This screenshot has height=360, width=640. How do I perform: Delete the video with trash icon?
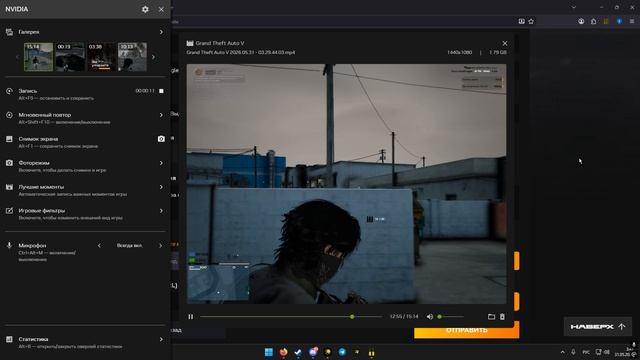point(502,317)
